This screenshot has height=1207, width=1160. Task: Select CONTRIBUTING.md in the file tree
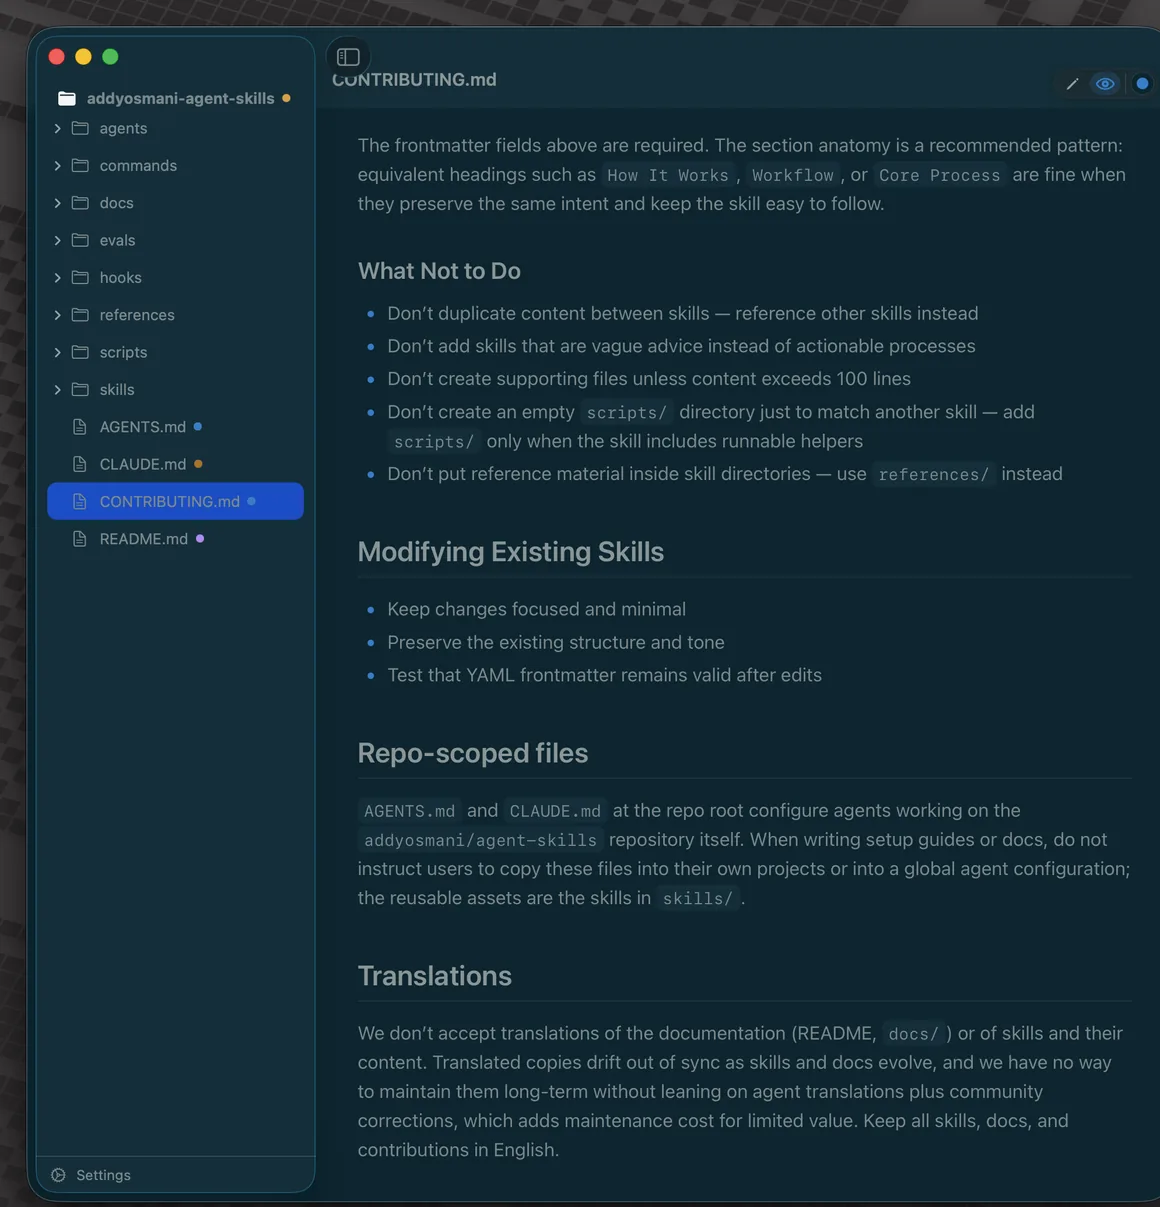click(175, 502)
